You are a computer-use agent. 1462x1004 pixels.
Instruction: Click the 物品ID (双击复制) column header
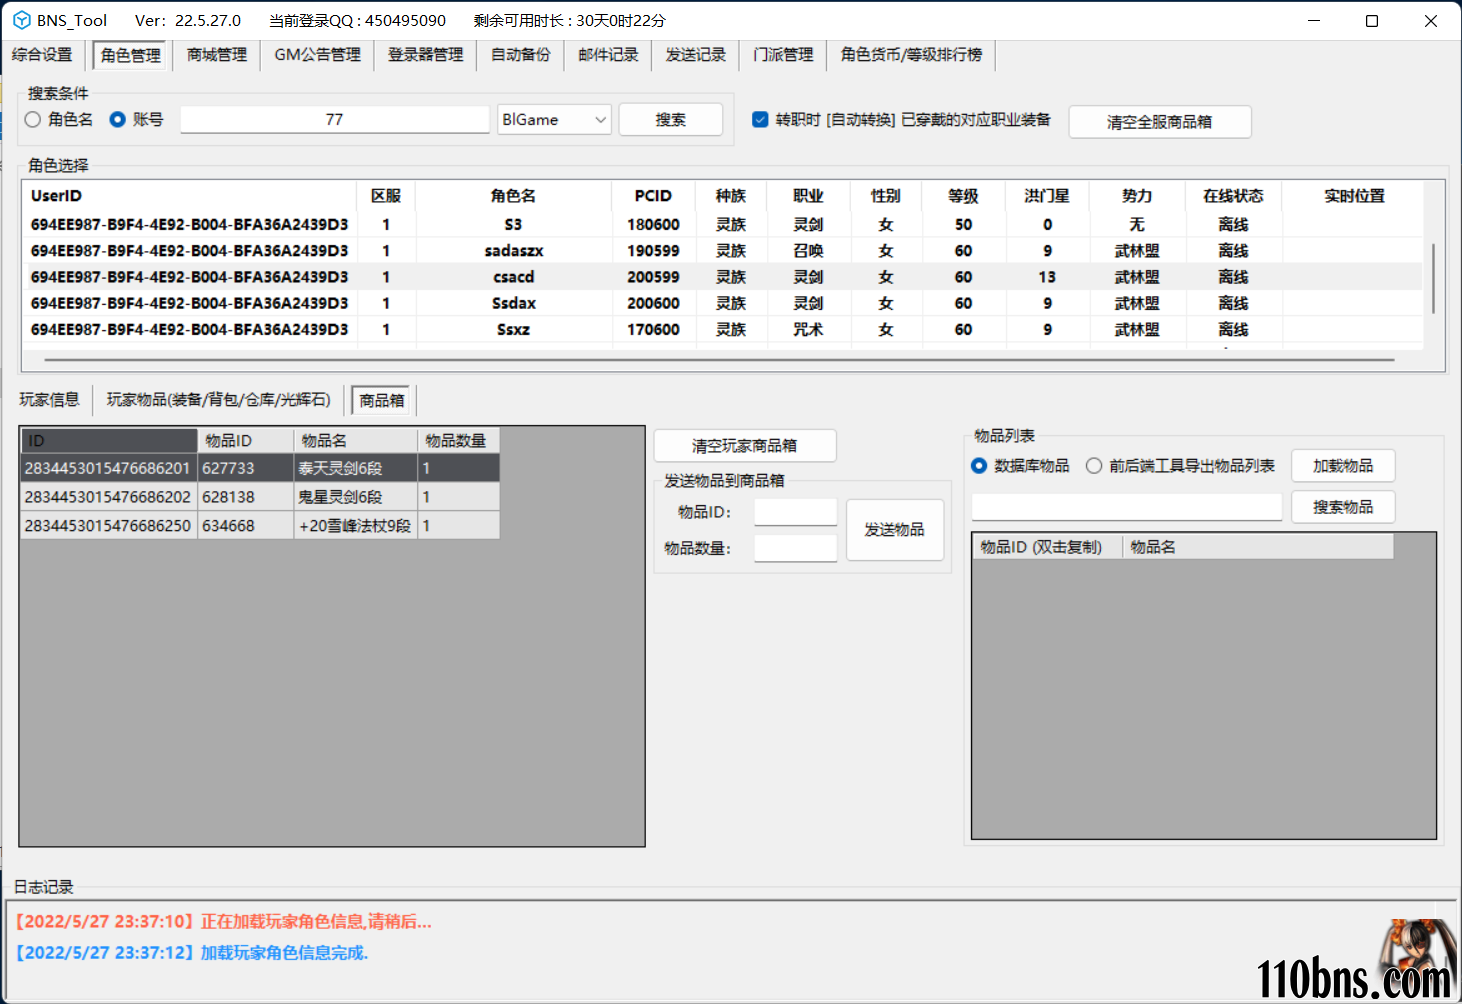click(x=1047, y=547)
